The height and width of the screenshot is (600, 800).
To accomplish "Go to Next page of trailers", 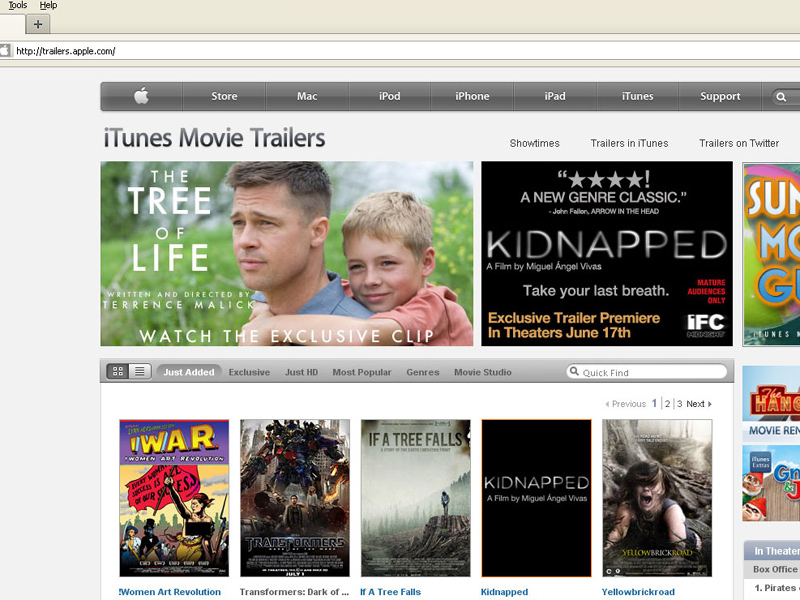I will point(699,404).
